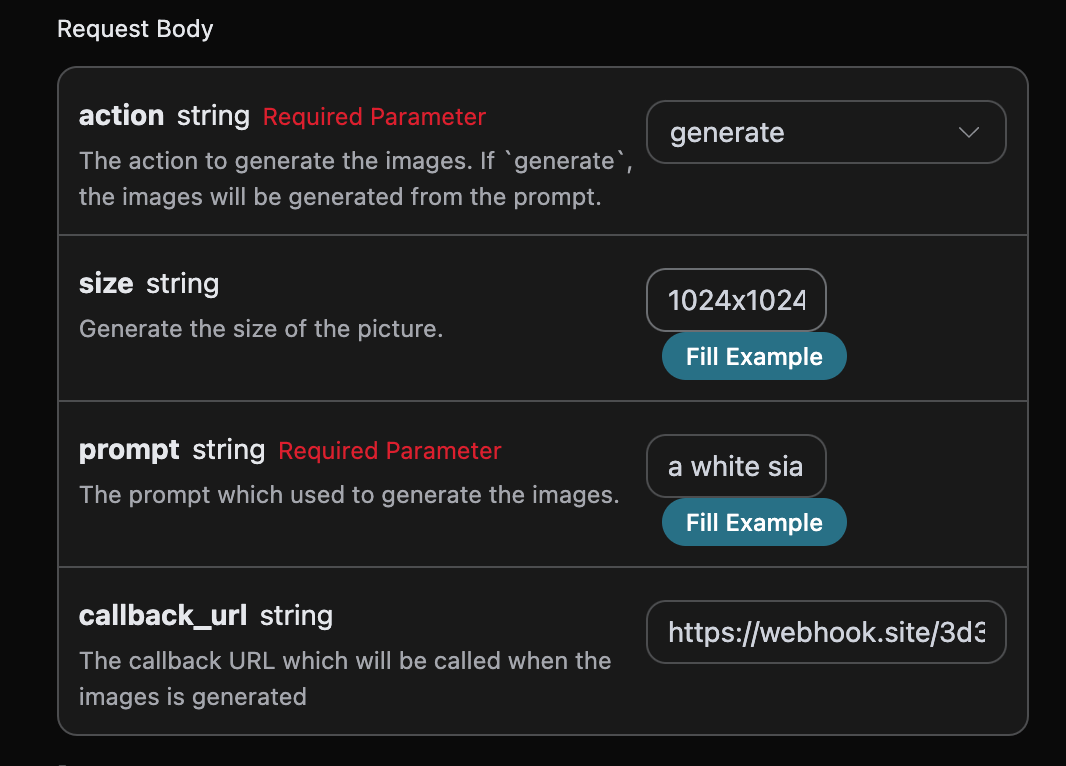Select the bold prompt parameter name
This screenshot has width=1066, height=766.
point(129,450)
